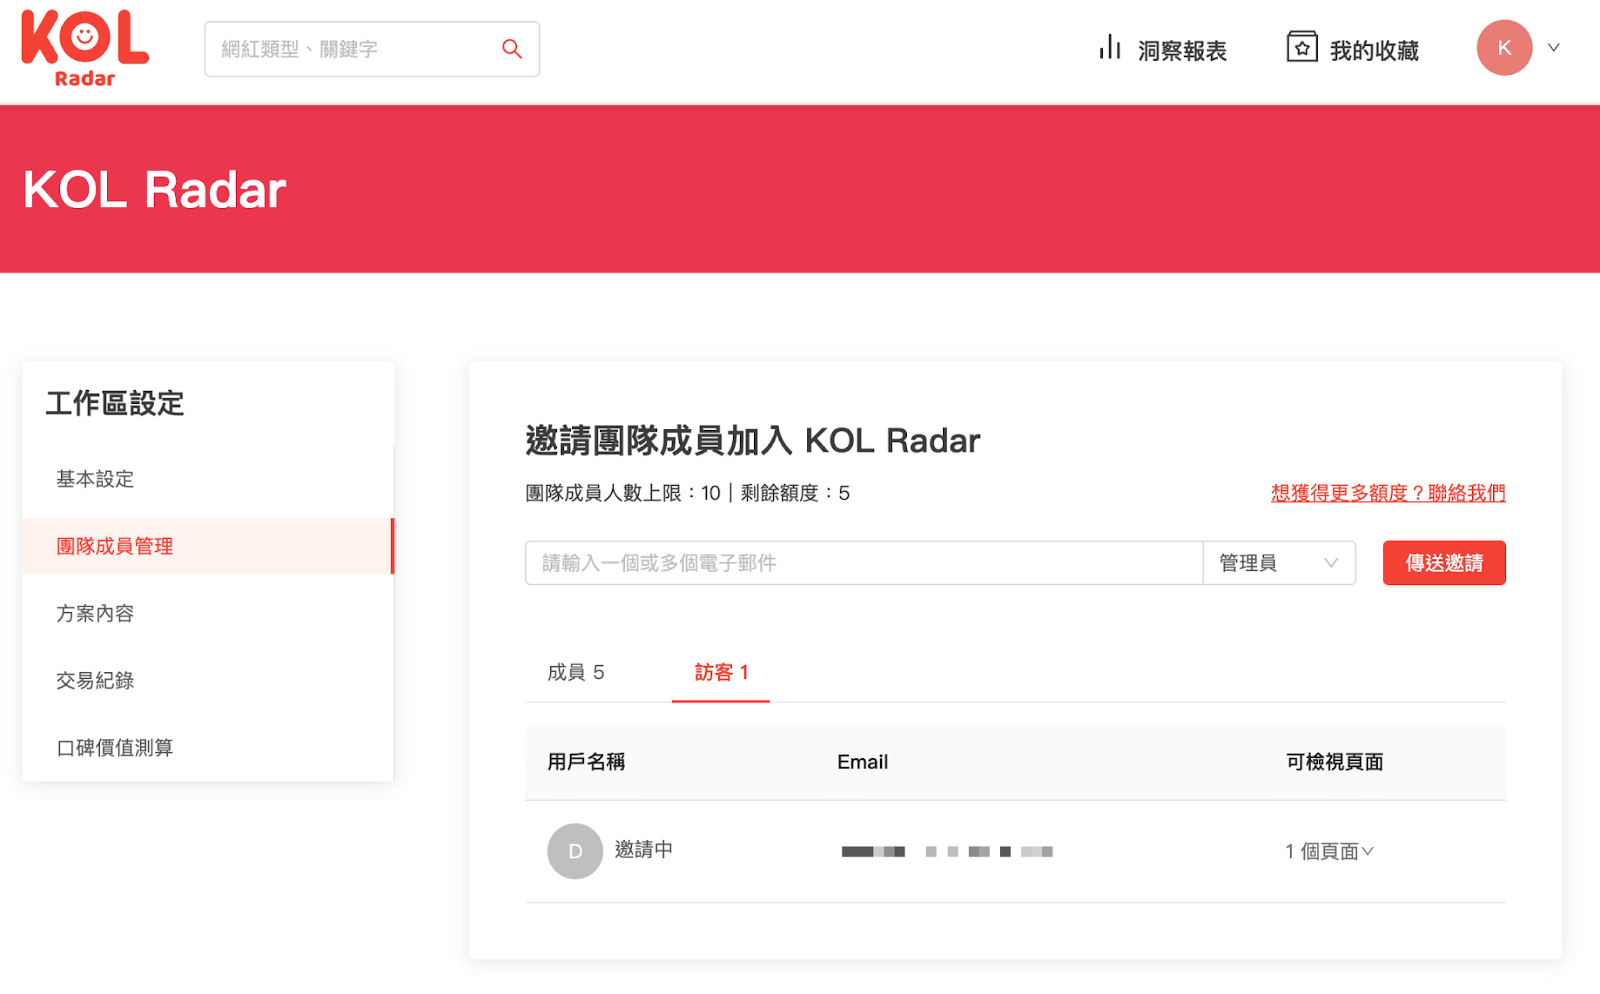
Task: Click the 邀請團隊成員加入 KOL Radar heading
Action: (x=753, y=440)
